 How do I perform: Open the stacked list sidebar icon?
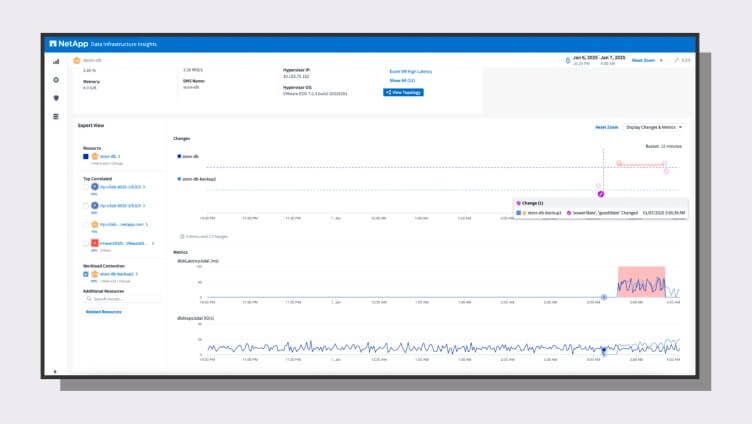coord(56,116)
